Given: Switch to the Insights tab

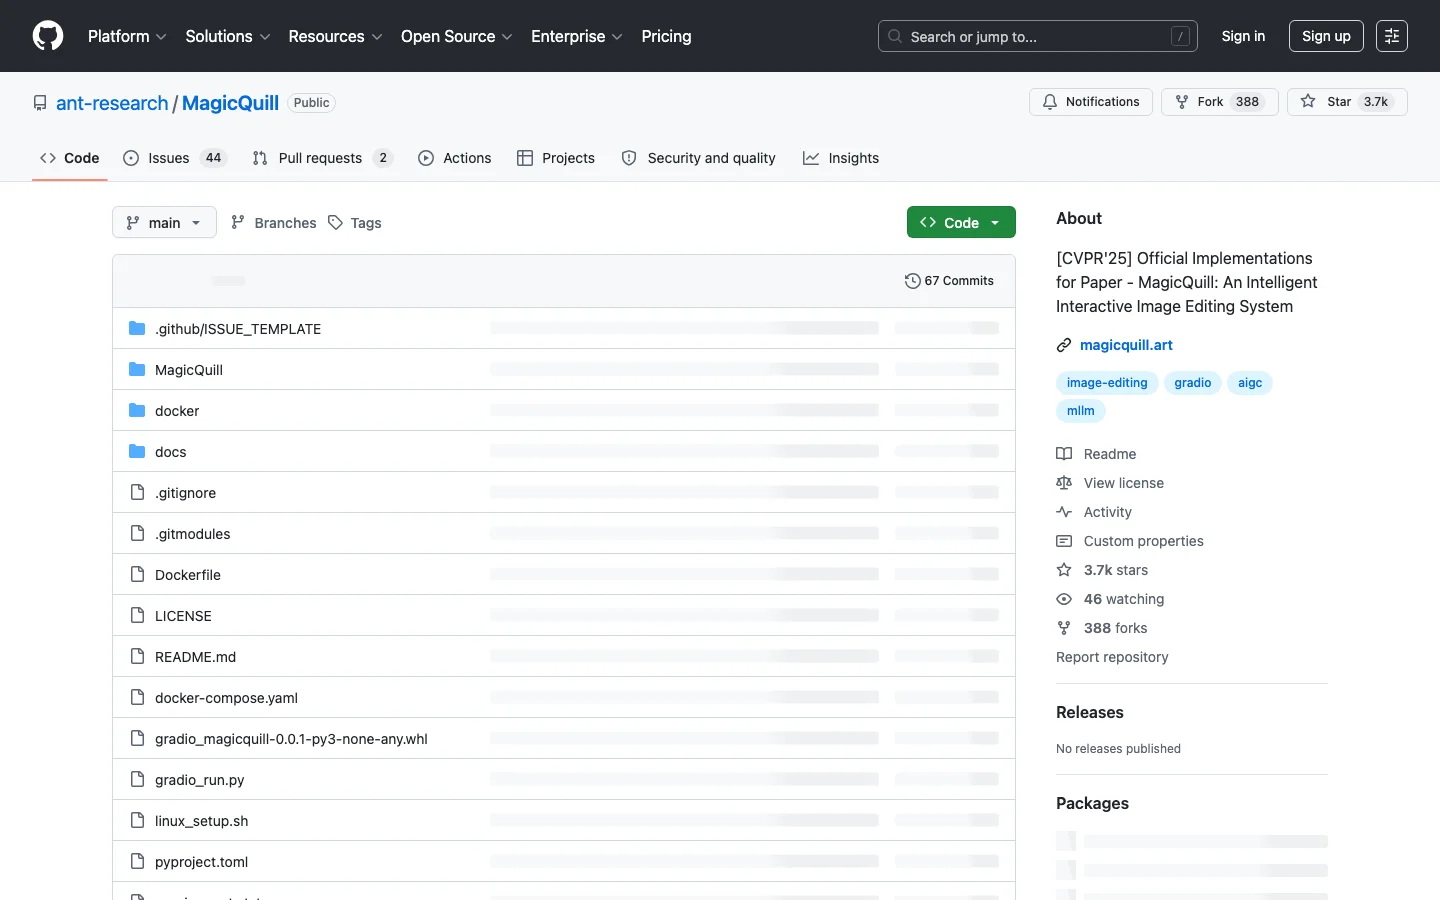Looking at the screenshot, I should coord(841,158).
